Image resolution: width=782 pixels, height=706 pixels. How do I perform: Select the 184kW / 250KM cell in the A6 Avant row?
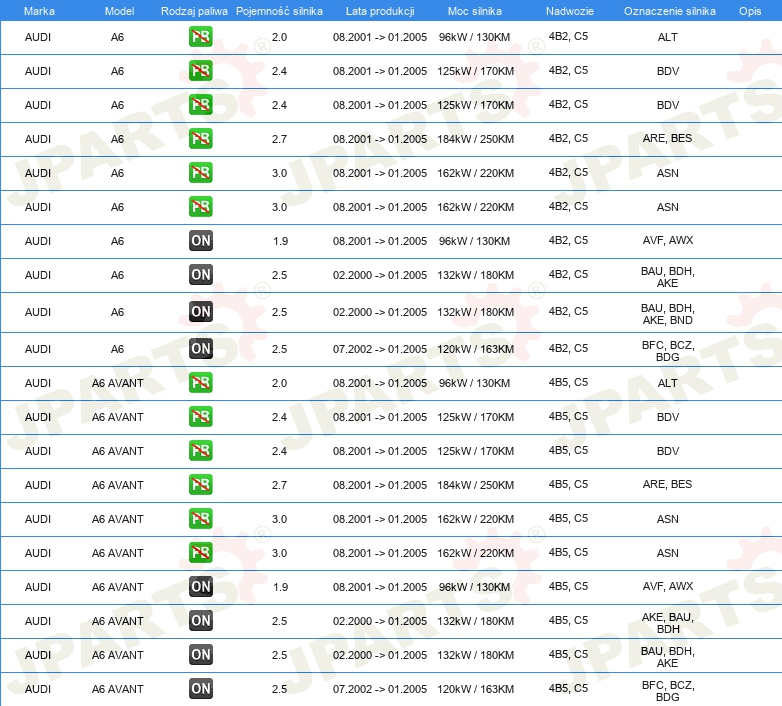click(x=475, y=485)
